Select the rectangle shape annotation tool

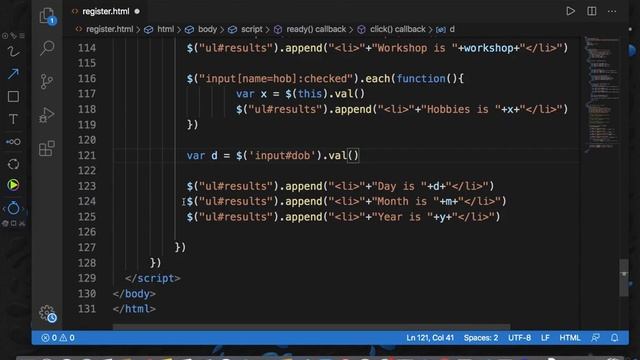tap(13, 97)
